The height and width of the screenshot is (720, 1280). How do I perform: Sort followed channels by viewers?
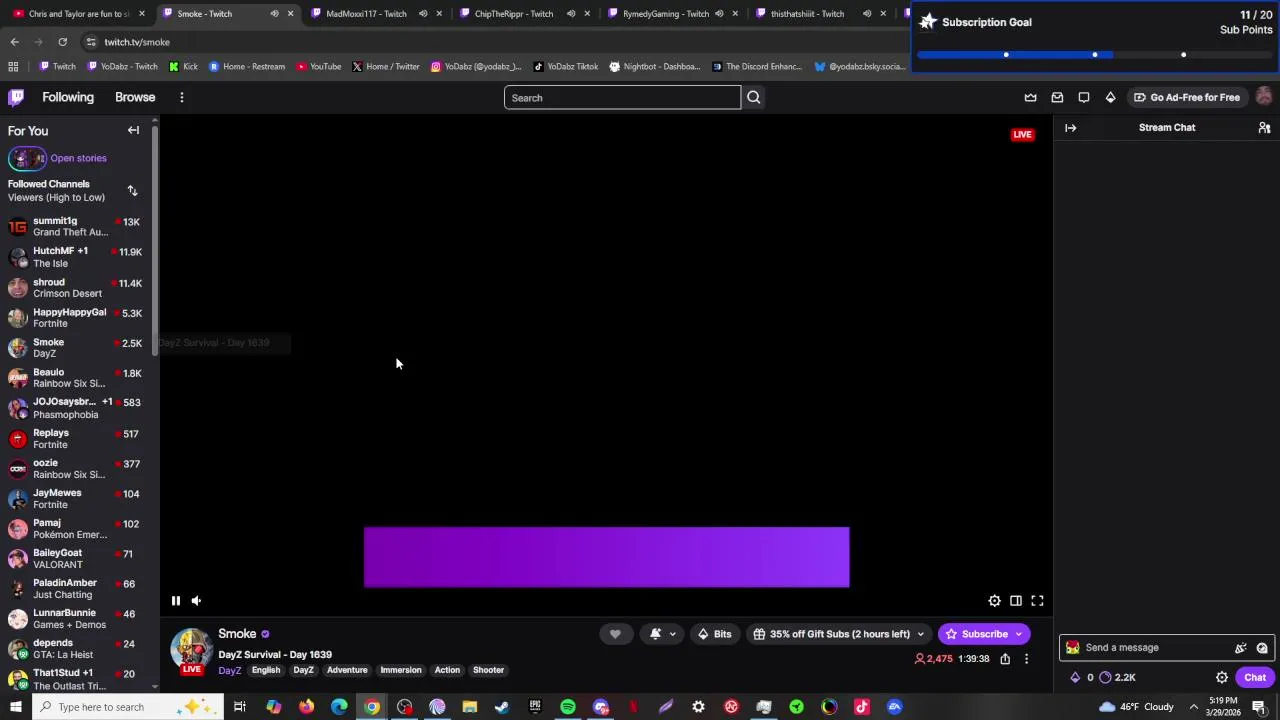tap(132, 190)
